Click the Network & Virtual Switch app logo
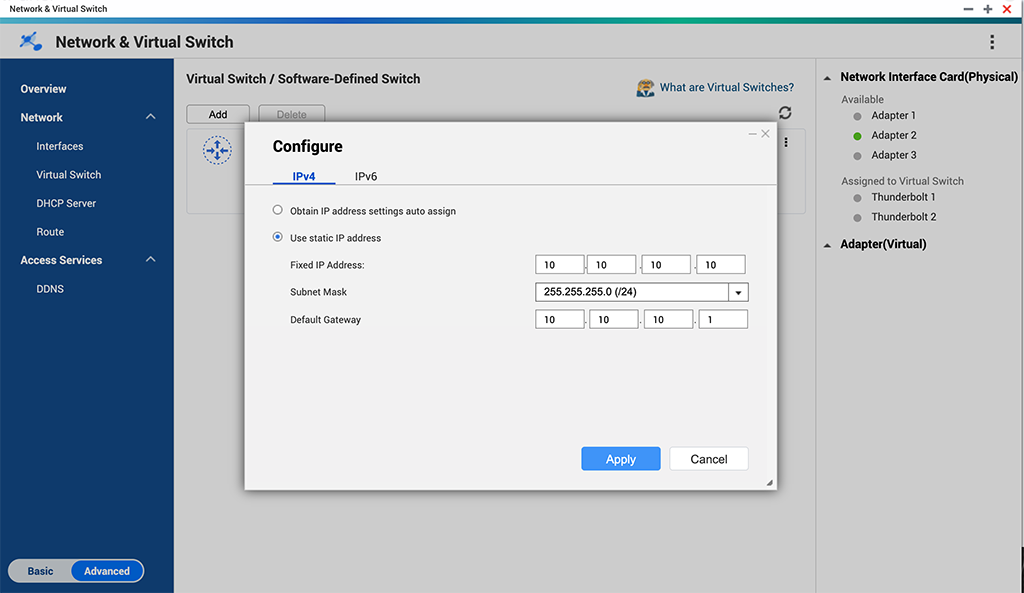This screenshot has height=593, width=1024. (x=31, y=41)
